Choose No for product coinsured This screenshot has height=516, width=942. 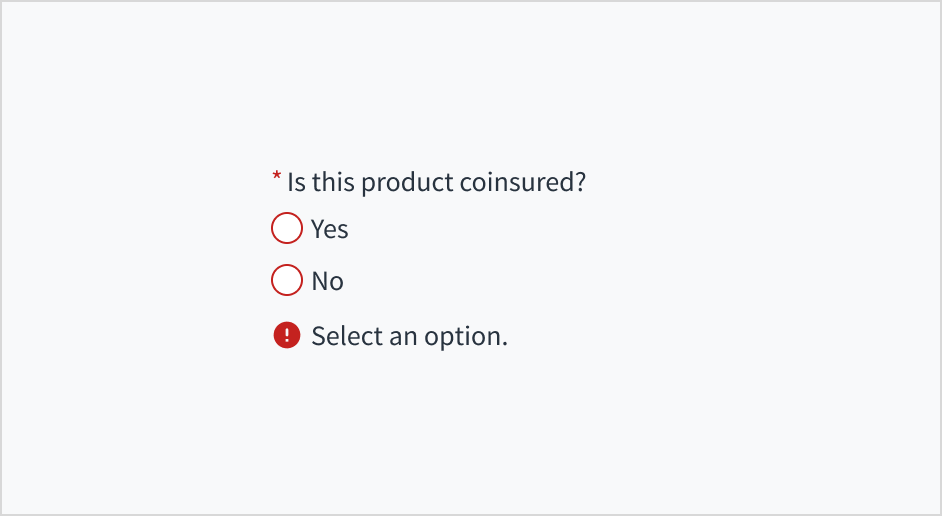pos(287,281)
